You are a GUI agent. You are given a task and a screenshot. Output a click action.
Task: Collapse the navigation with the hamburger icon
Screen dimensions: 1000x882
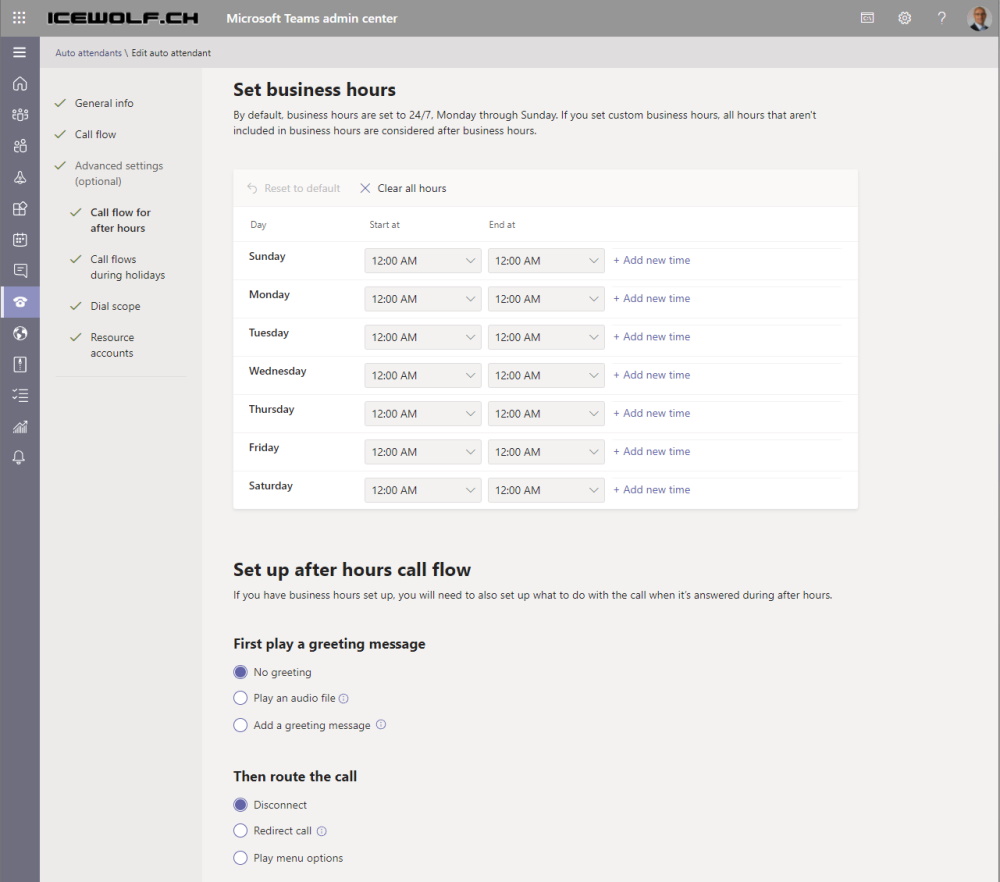[20, 52]
